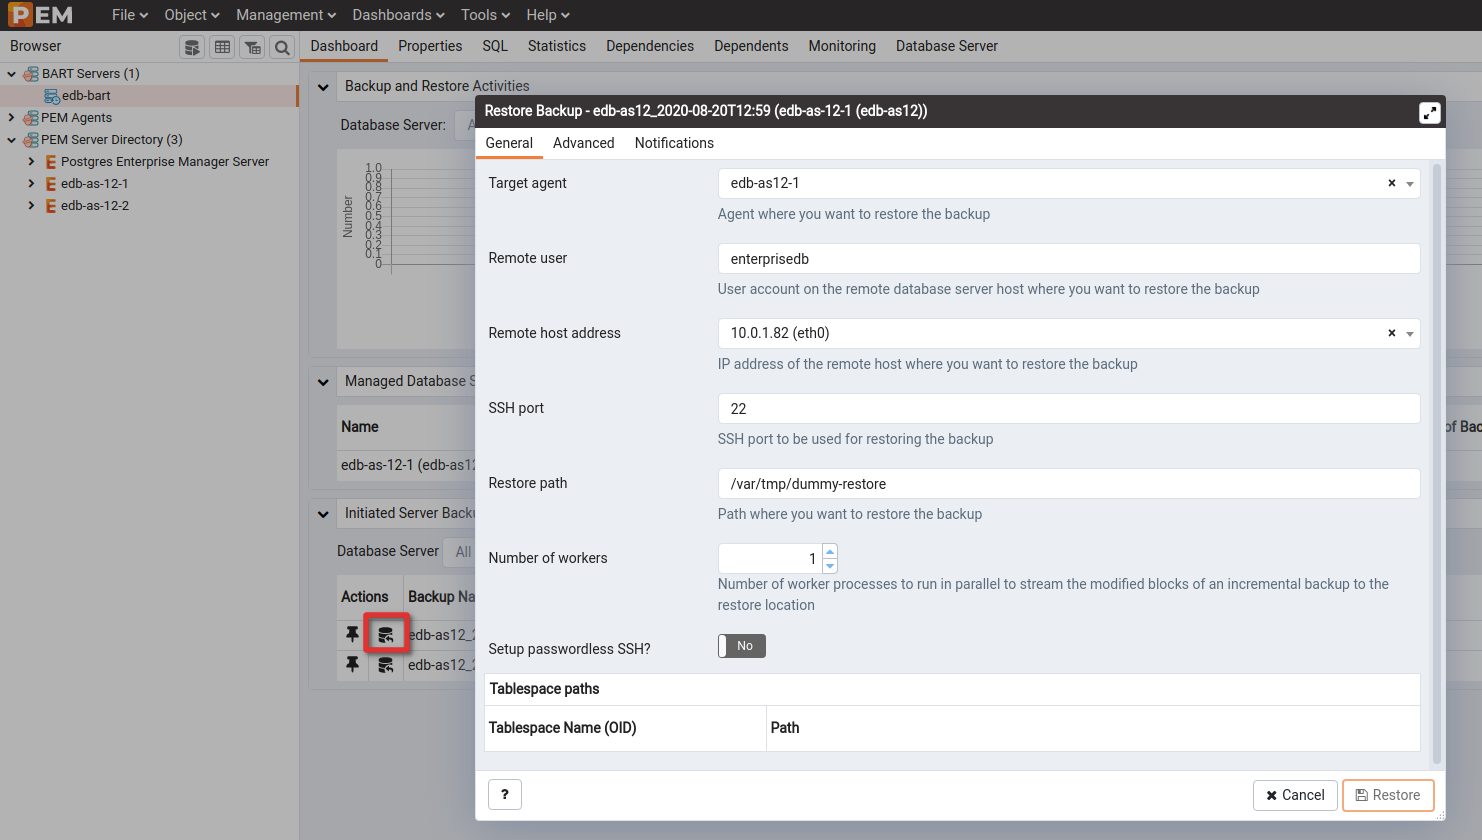Select the General tab in dialog
The image size is (1482, 840).
pos(509,143)
